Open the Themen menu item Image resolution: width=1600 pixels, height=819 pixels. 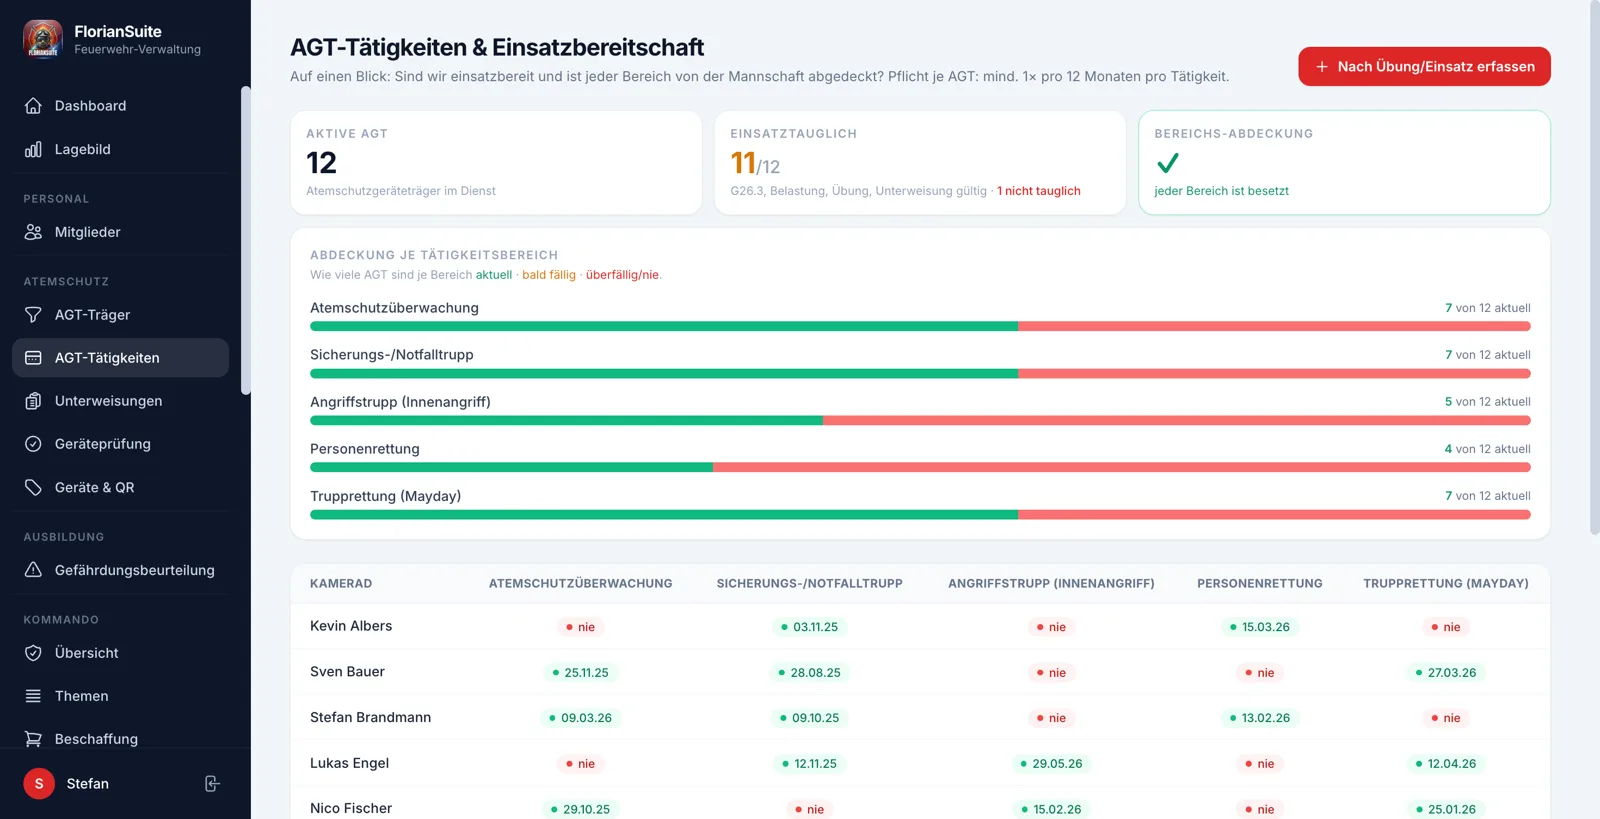click(x=120, y=696)
